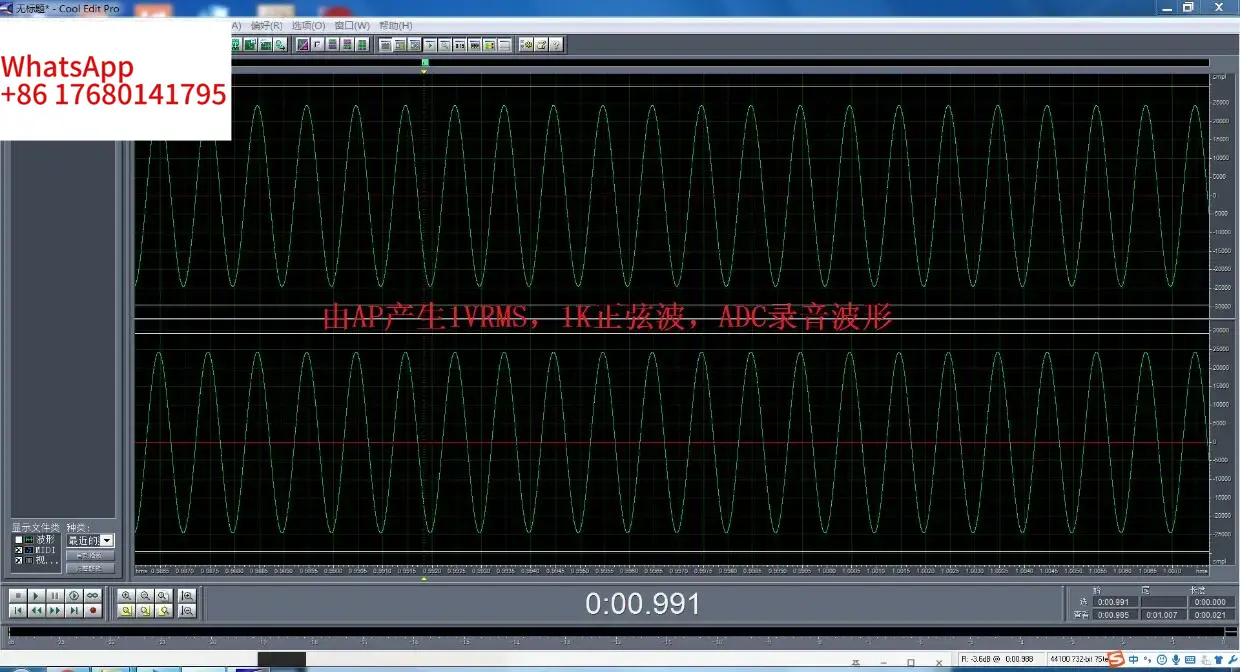This screenshot has height=672, width=1240.
Task: Open the 窗口(W) menu
Action: pyautogui.click(x=352, y=25)
